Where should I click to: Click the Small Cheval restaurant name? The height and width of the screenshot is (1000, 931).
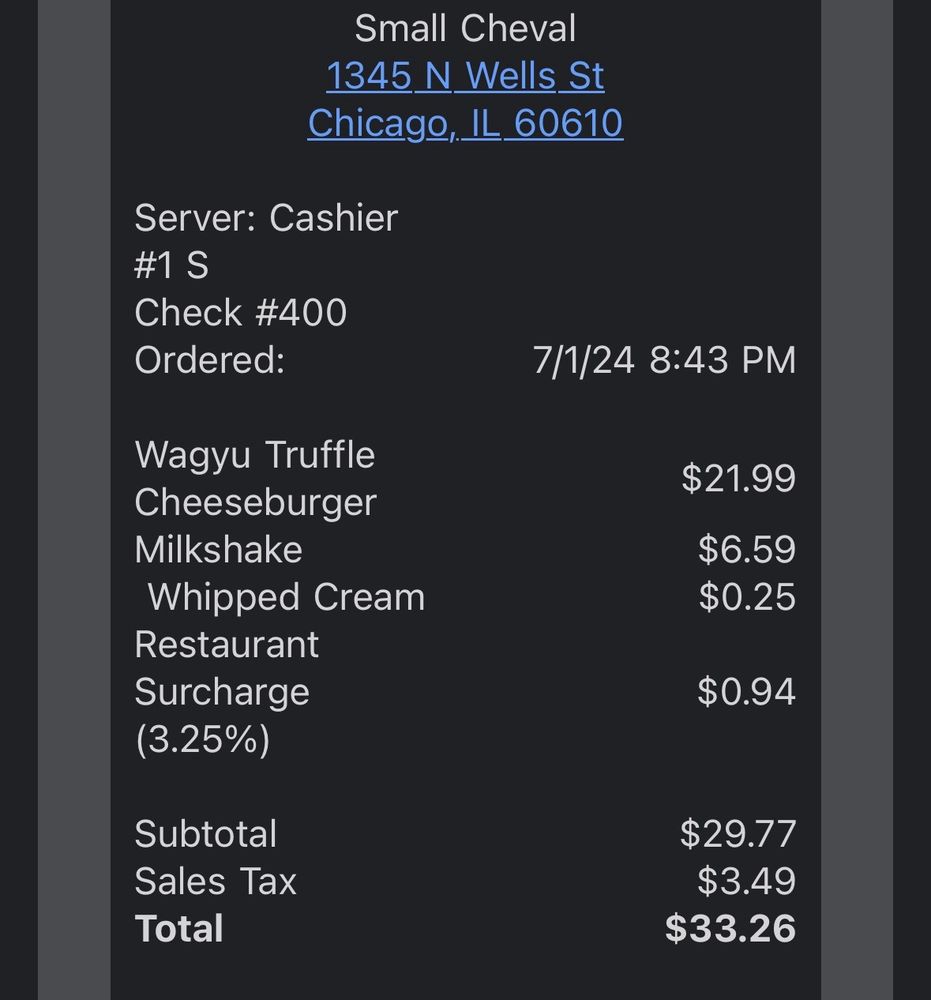[465, 29]
